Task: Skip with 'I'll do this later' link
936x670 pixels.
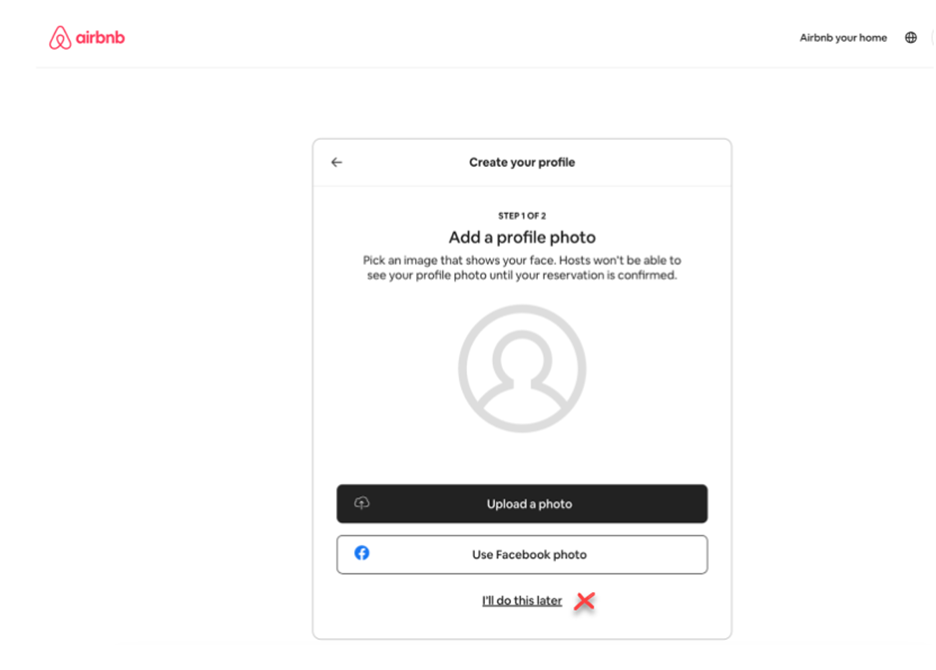Action: (522, 601)
